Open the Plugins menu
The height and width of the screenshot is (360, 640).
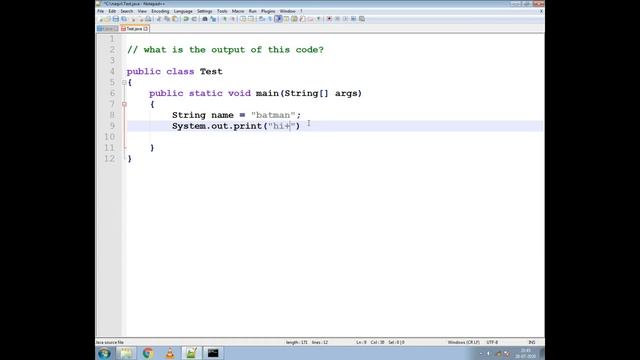[x=268, y=11]
